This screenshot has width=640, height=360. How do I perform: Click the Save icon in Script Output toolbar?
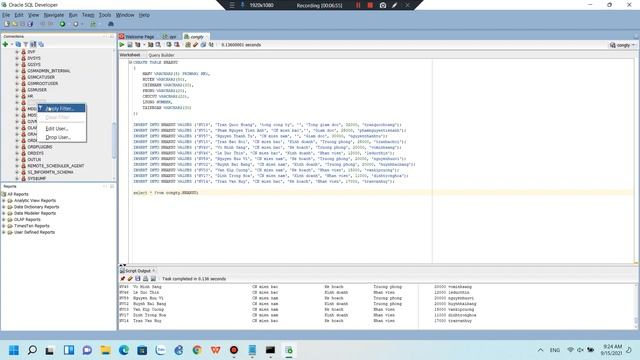tap(138, 279)
